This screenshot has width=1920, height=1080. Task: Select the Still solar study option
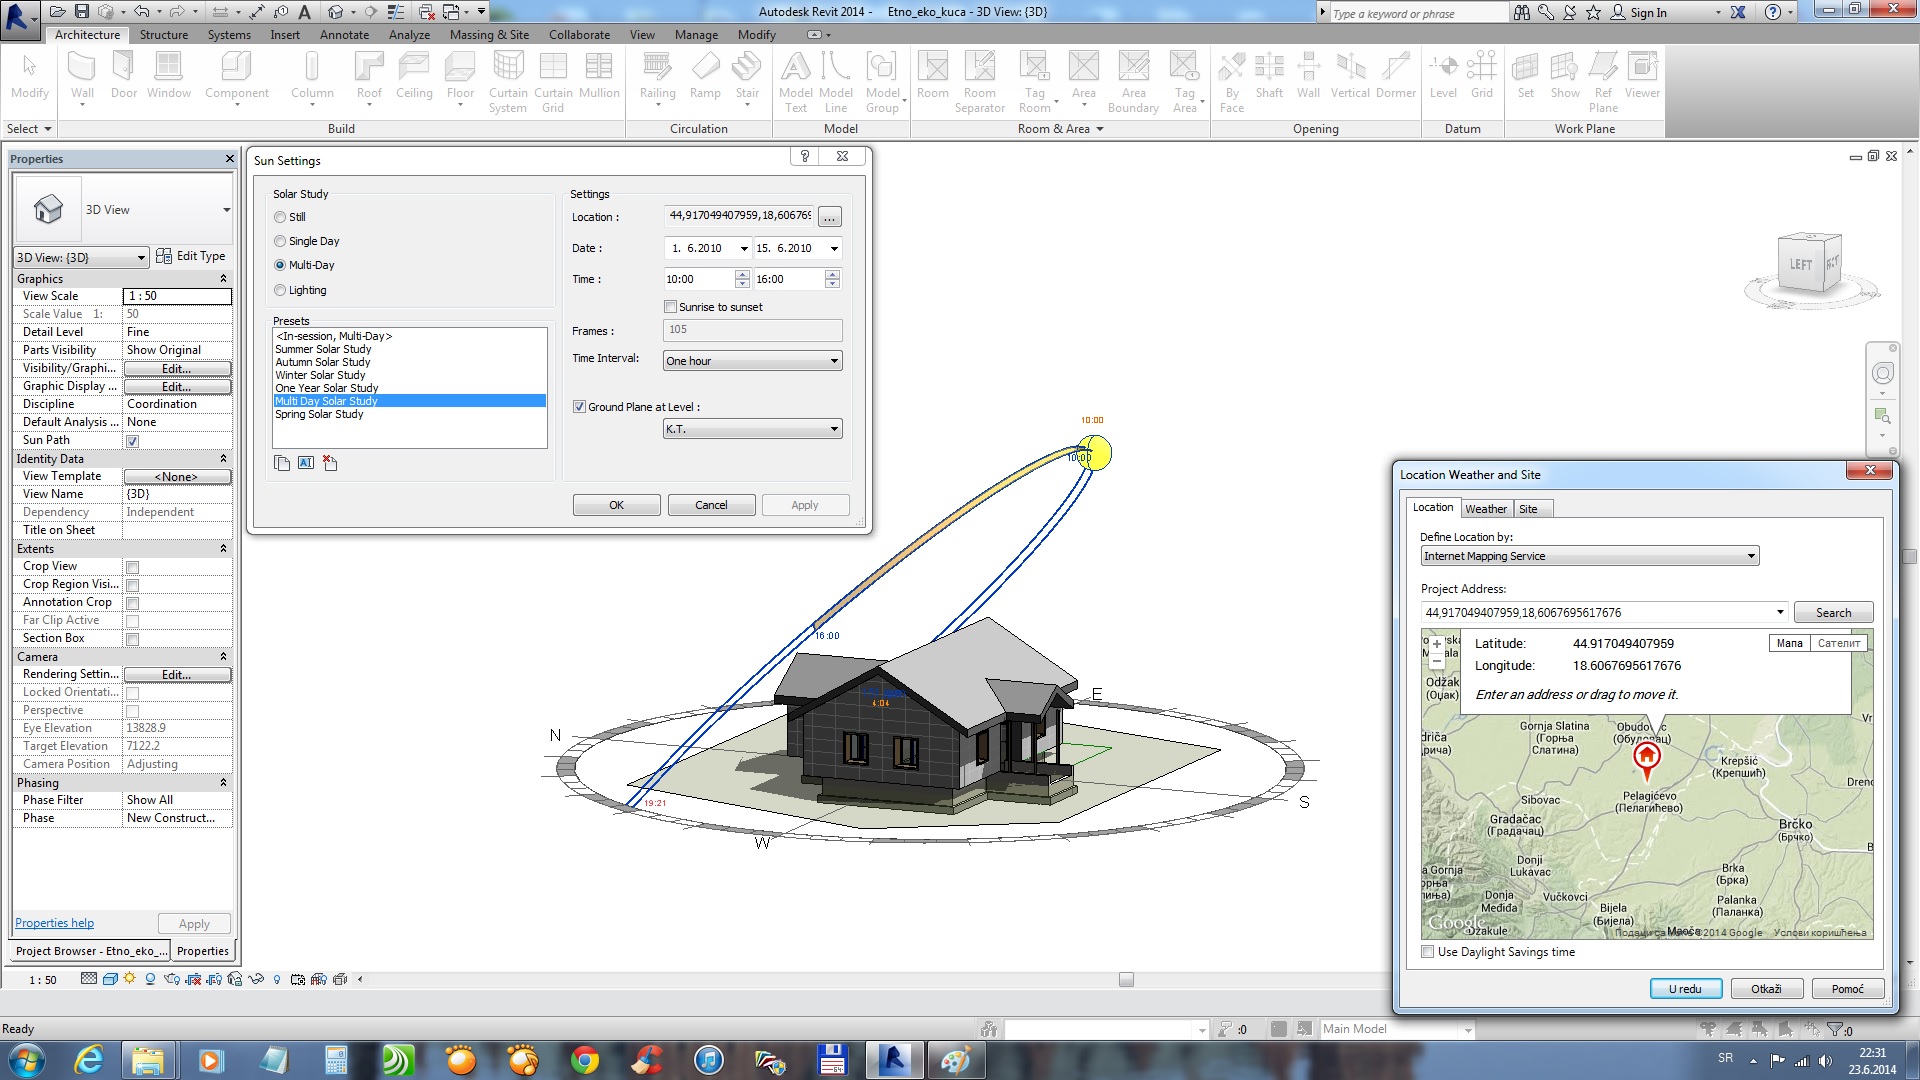pos(281,217)
